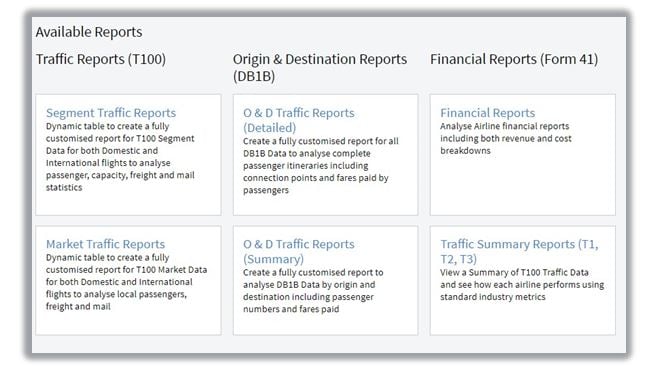Click blank space in Traffic Summary card

click(523, 318)
